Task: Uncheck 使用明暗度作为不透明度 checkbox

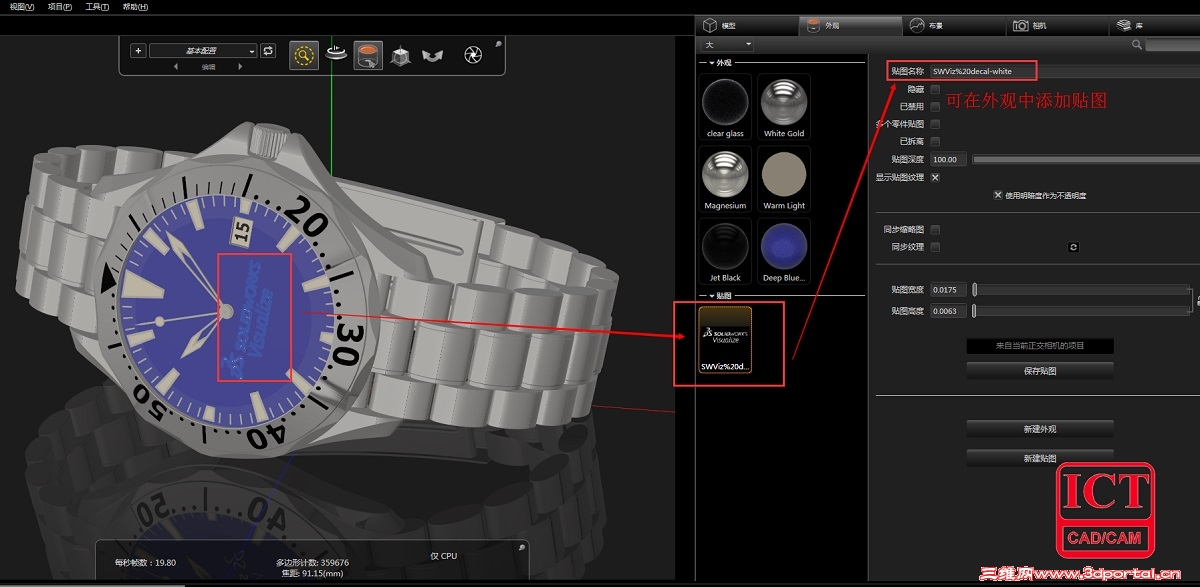Action: 998,195
